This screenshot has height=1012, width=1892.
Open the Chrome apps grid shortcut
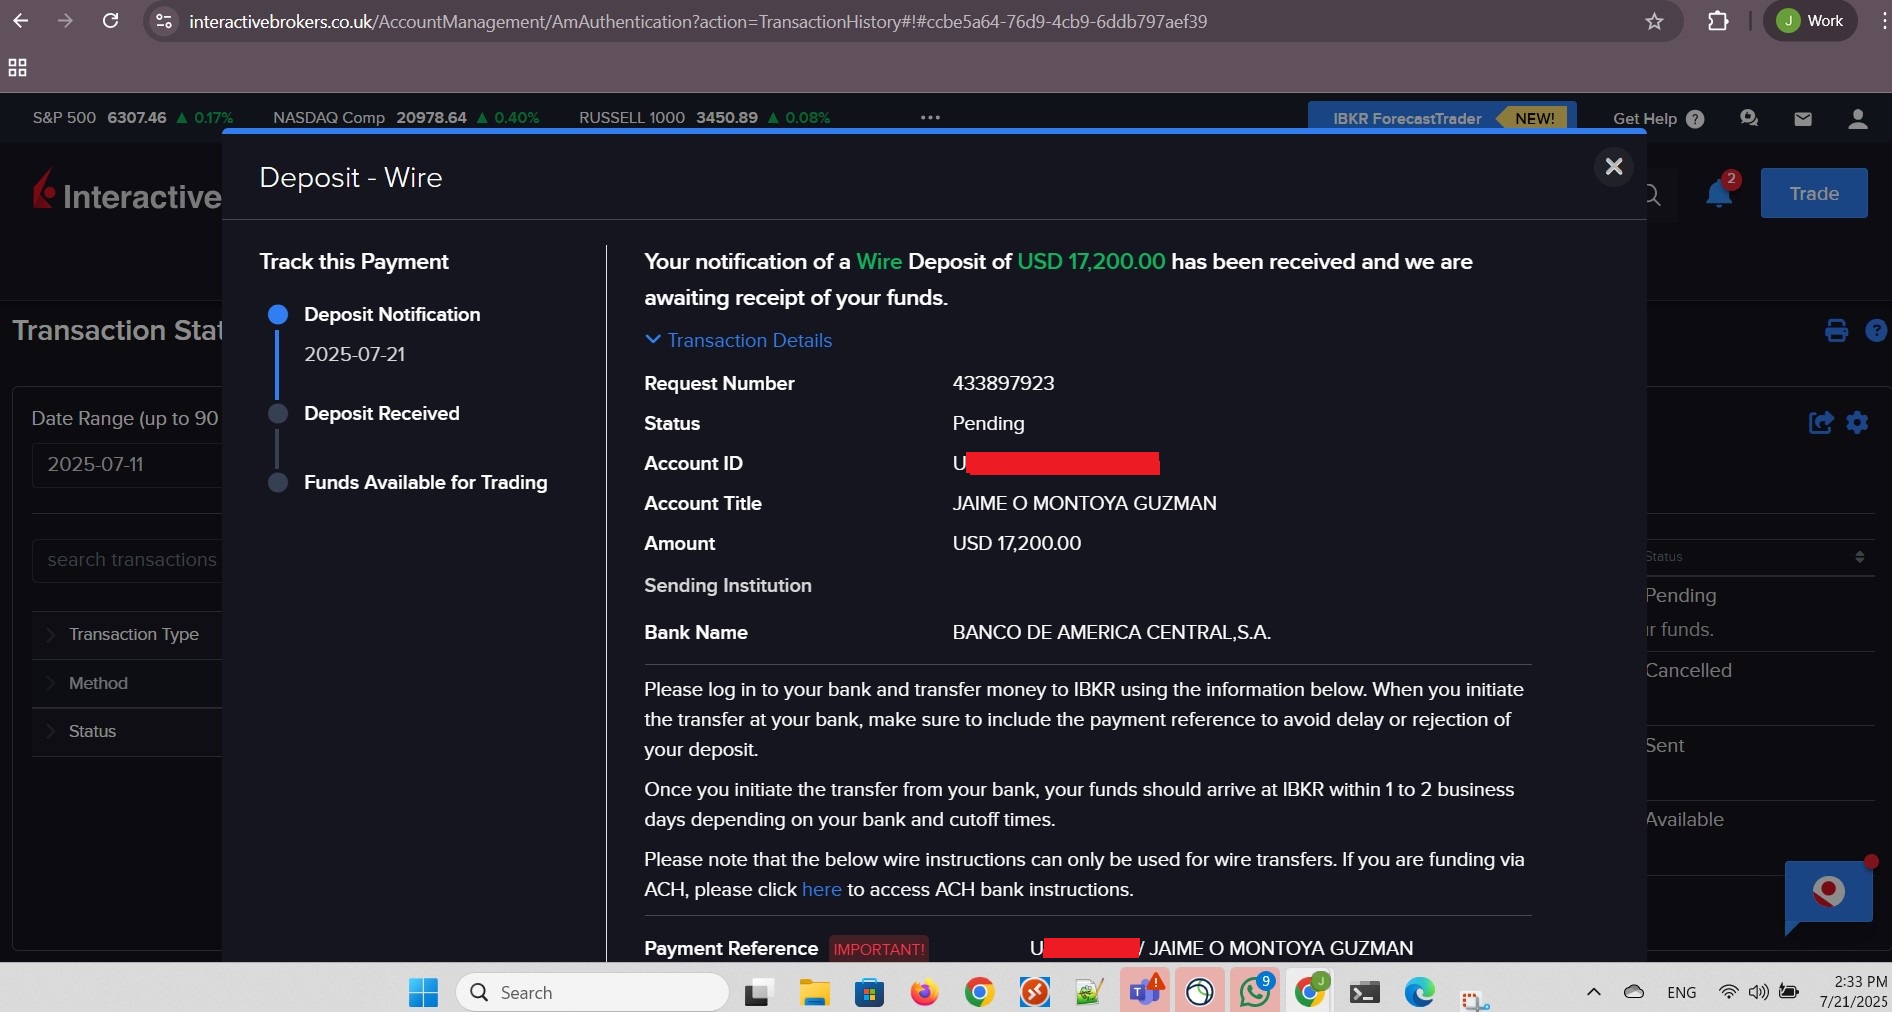[17, 68]
